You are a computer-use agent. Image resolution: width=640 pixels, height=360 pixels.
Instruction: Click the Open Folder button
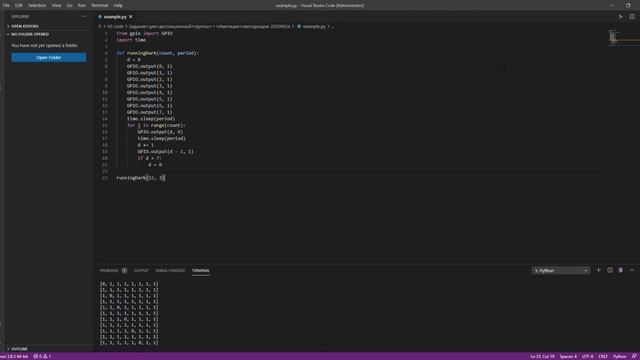click(49, 58)
